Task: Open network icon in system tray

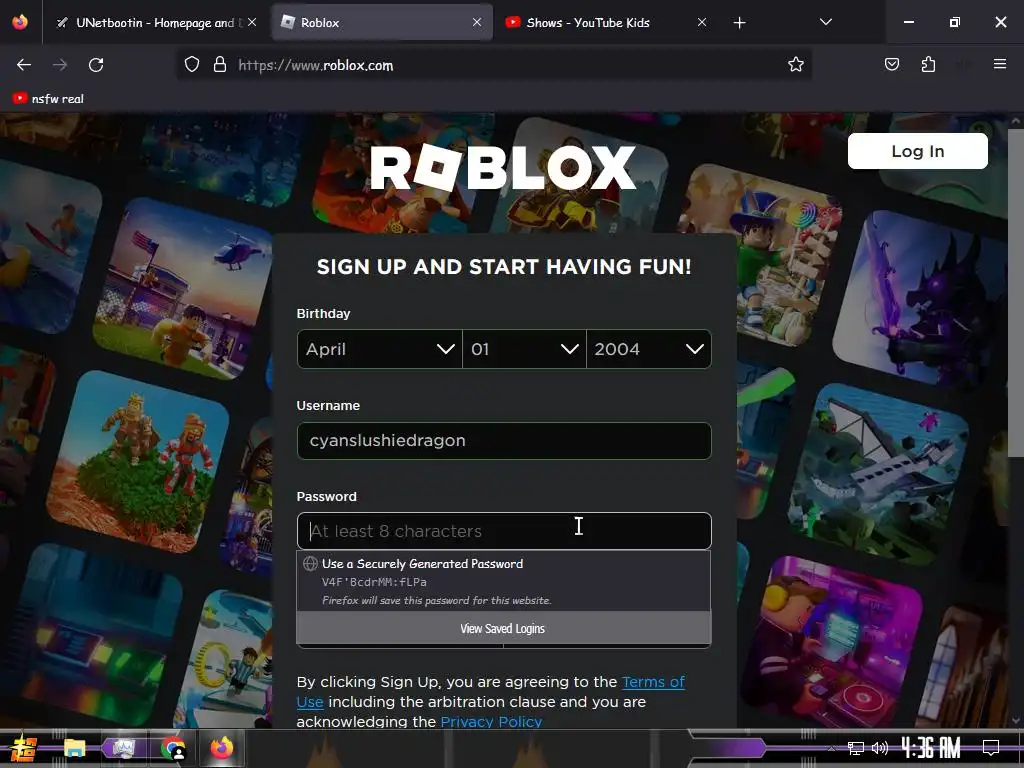Action: (856, 748)
